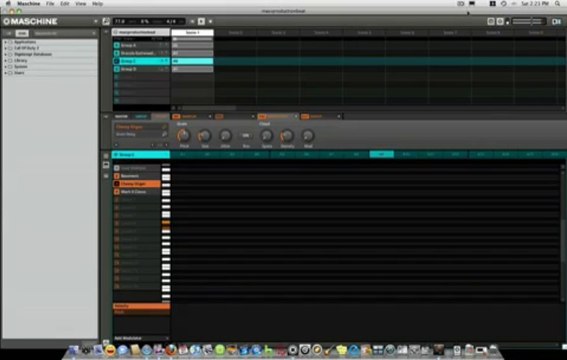Expand the Library folder in browser
The image size is (567, 360).
pyautogui.click(x=5, y=60)
